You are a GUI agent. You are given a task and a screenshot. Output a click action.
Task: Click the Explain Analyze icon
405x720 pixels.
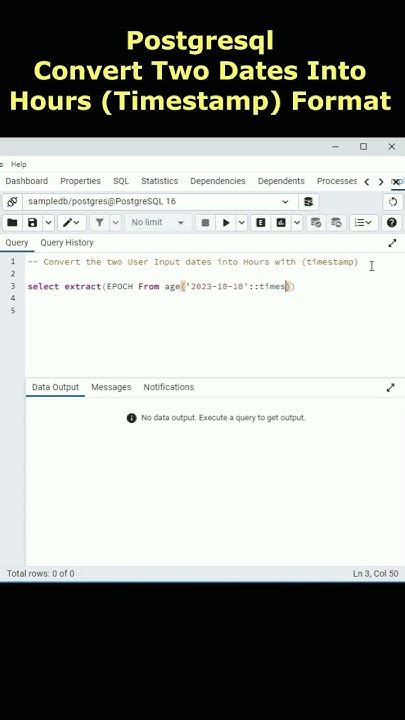(281, 223)
